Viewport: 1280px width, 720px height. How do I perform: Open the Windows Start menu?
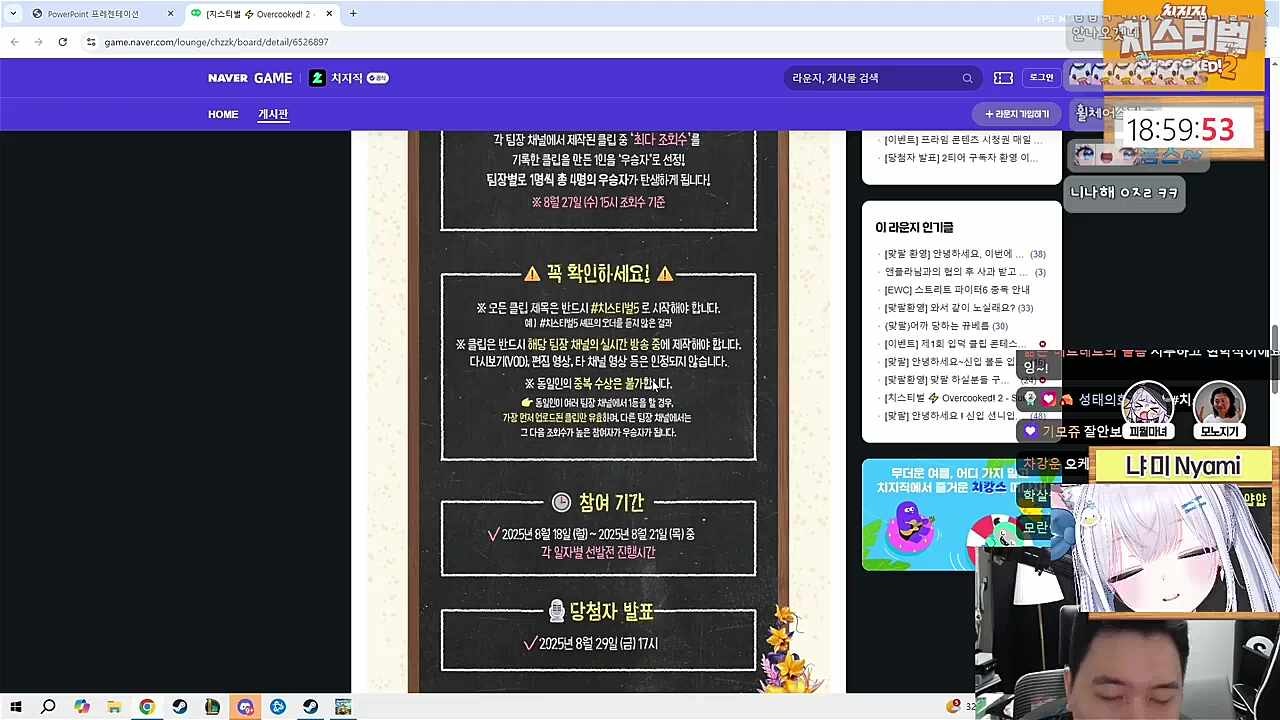pyautogui.click(x=16, y=707)
